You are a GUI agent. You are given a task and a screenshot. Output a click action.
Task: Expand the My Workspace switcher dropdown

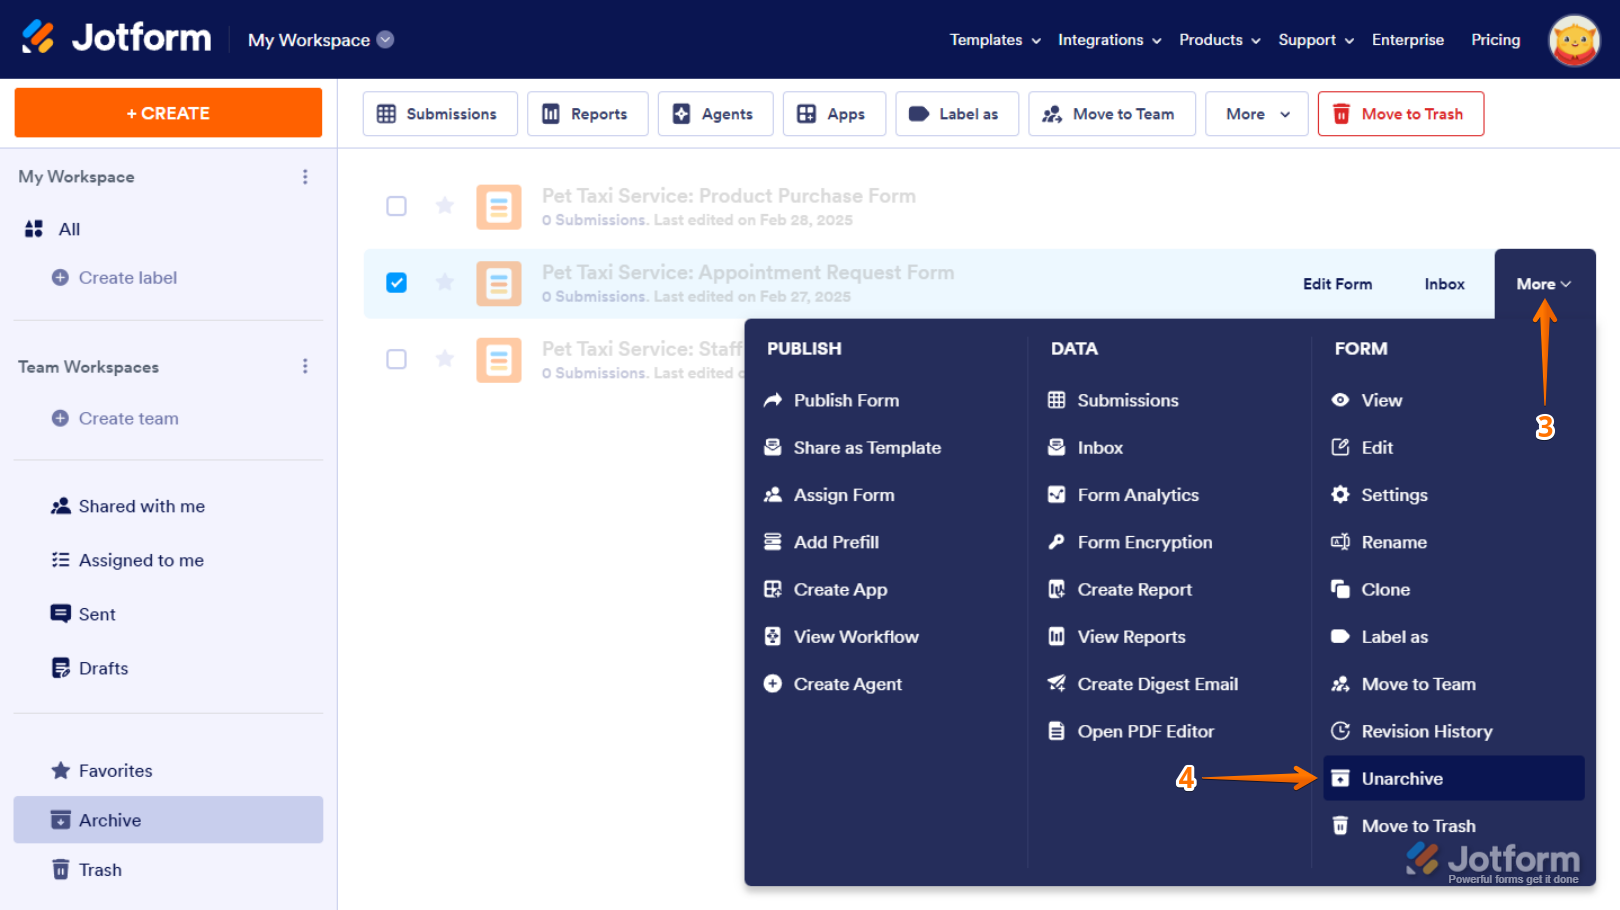point(385,40)
